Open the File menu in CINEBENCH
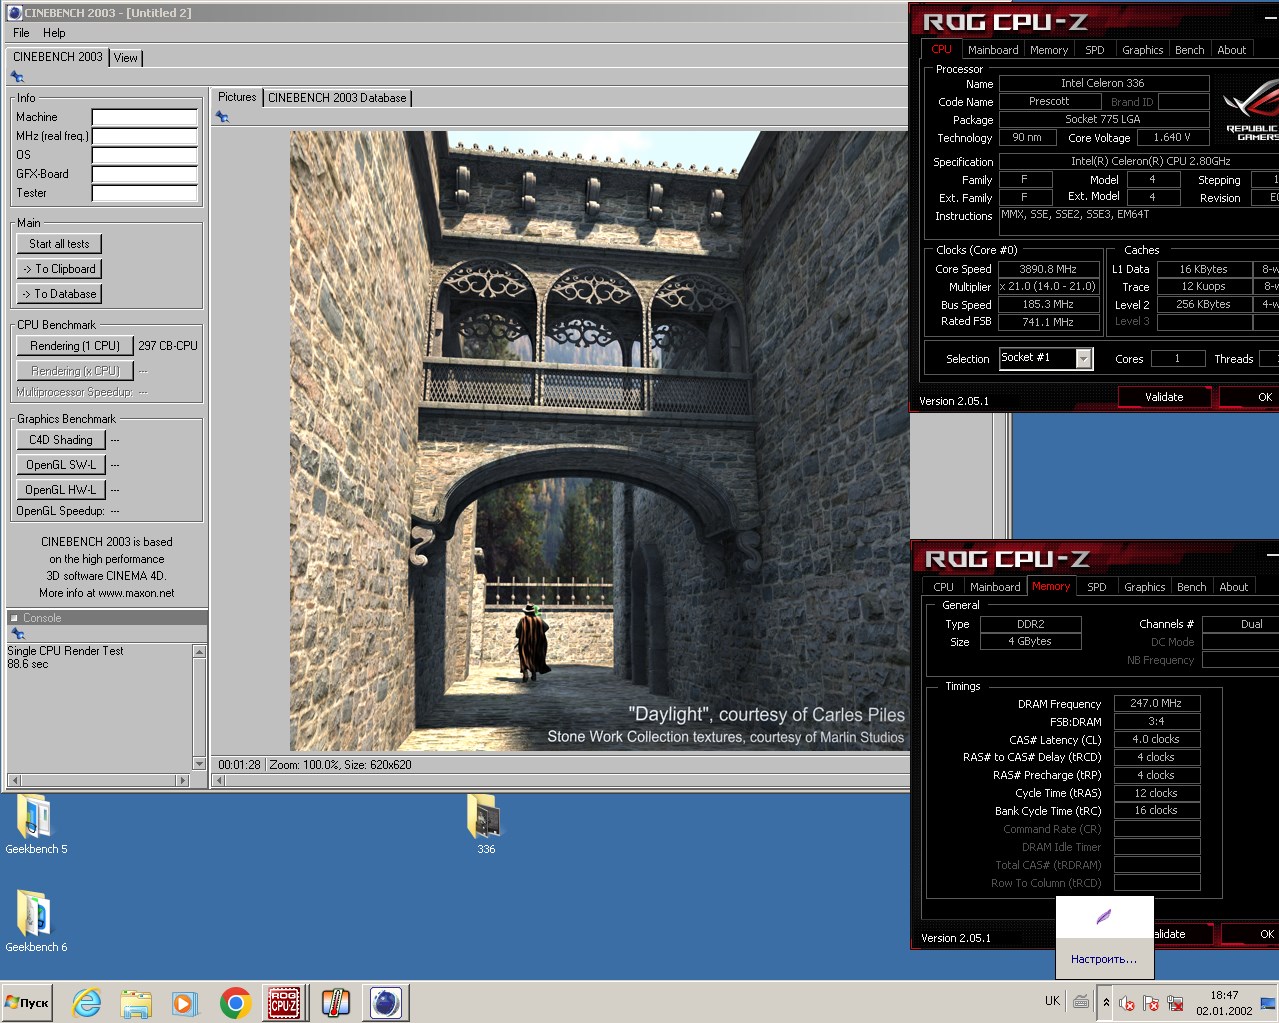 [21, 33]
